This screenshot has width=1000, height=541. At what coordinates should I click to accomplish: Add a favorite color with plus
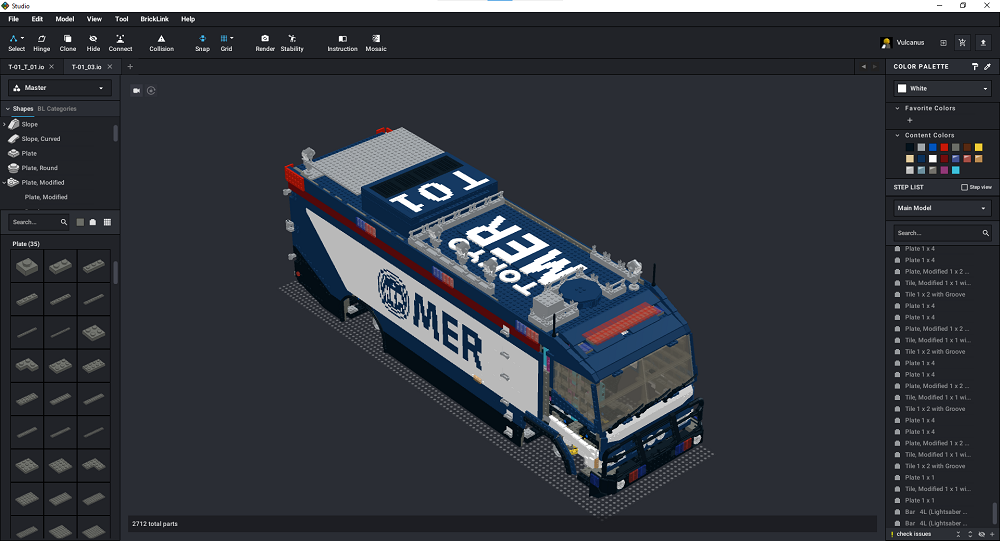click(x=909, y=121)
